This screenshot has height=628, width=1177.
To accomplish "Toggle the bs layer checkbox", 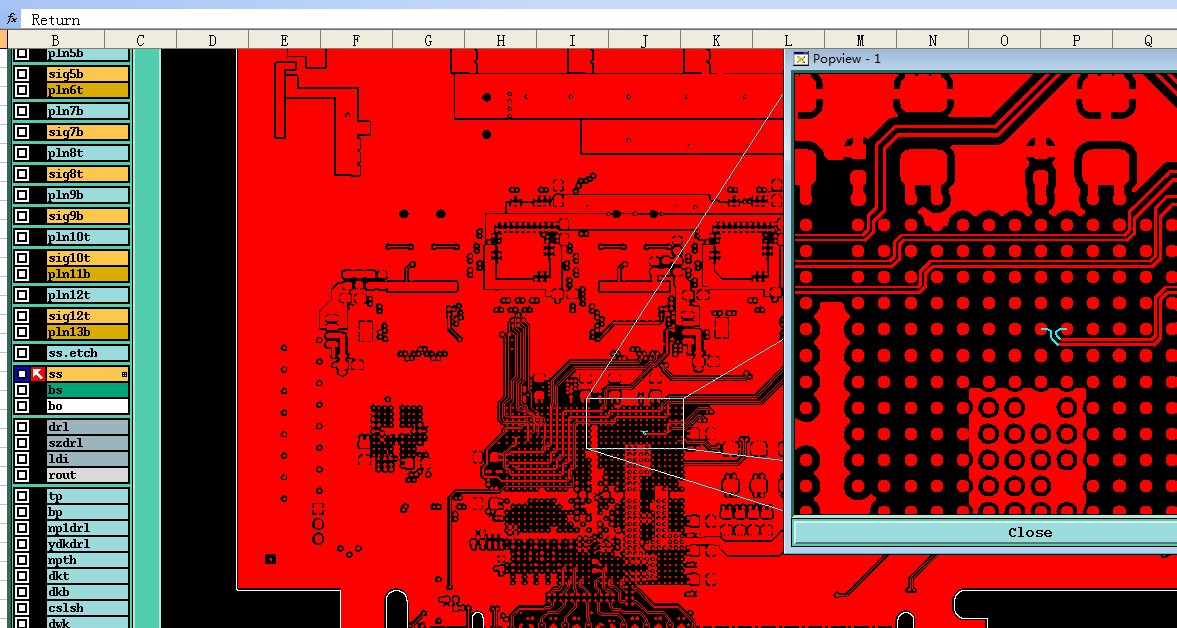I will pyautogui.click(x=23, y=390).
